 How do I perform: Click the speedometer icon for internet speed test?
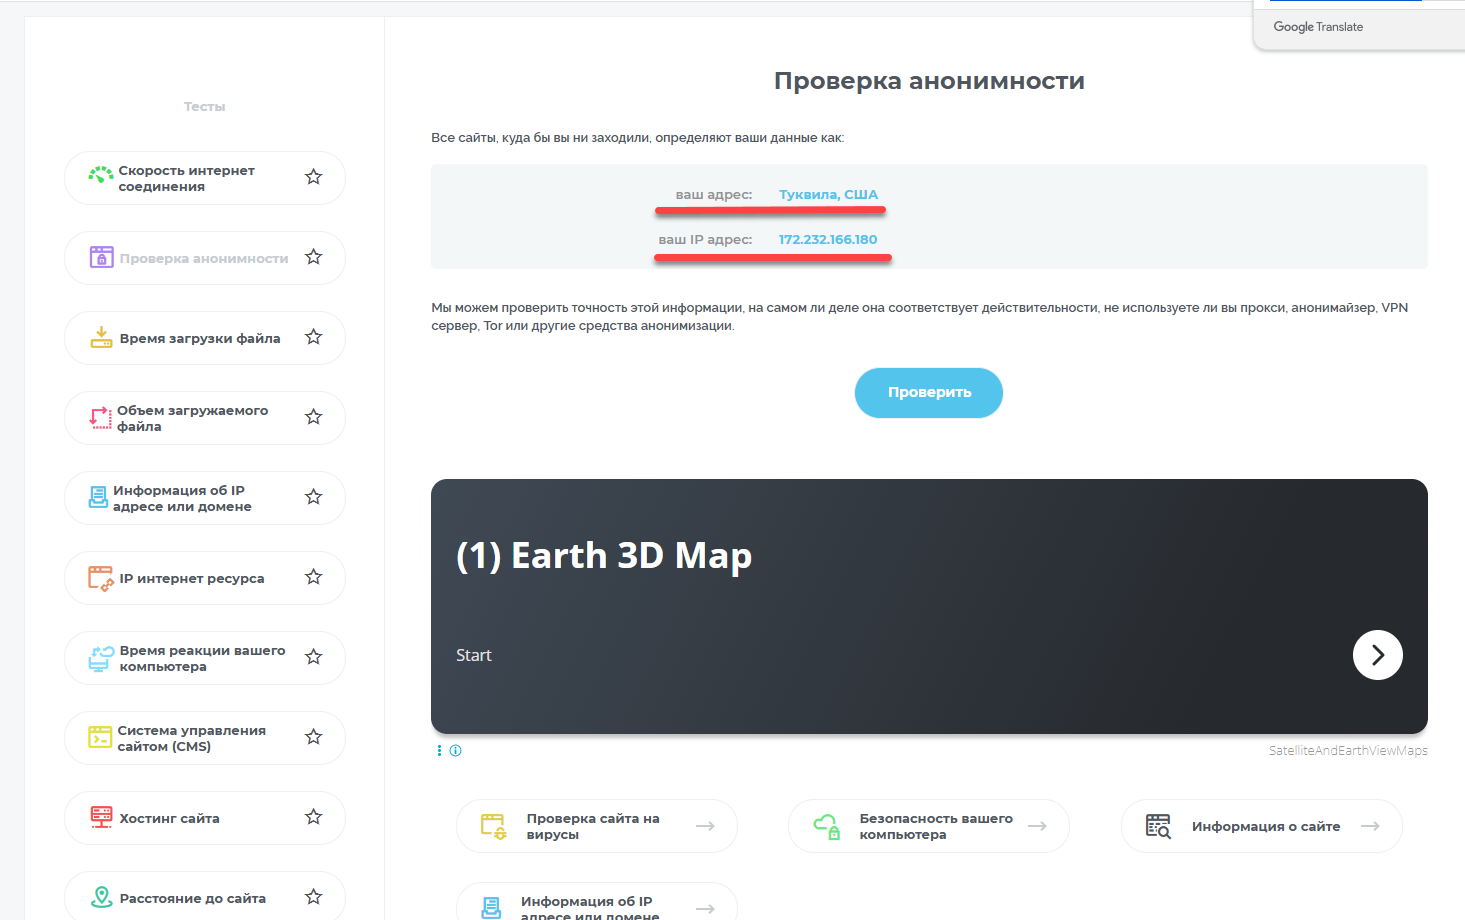pyautogui.click(x=100, y=176)
